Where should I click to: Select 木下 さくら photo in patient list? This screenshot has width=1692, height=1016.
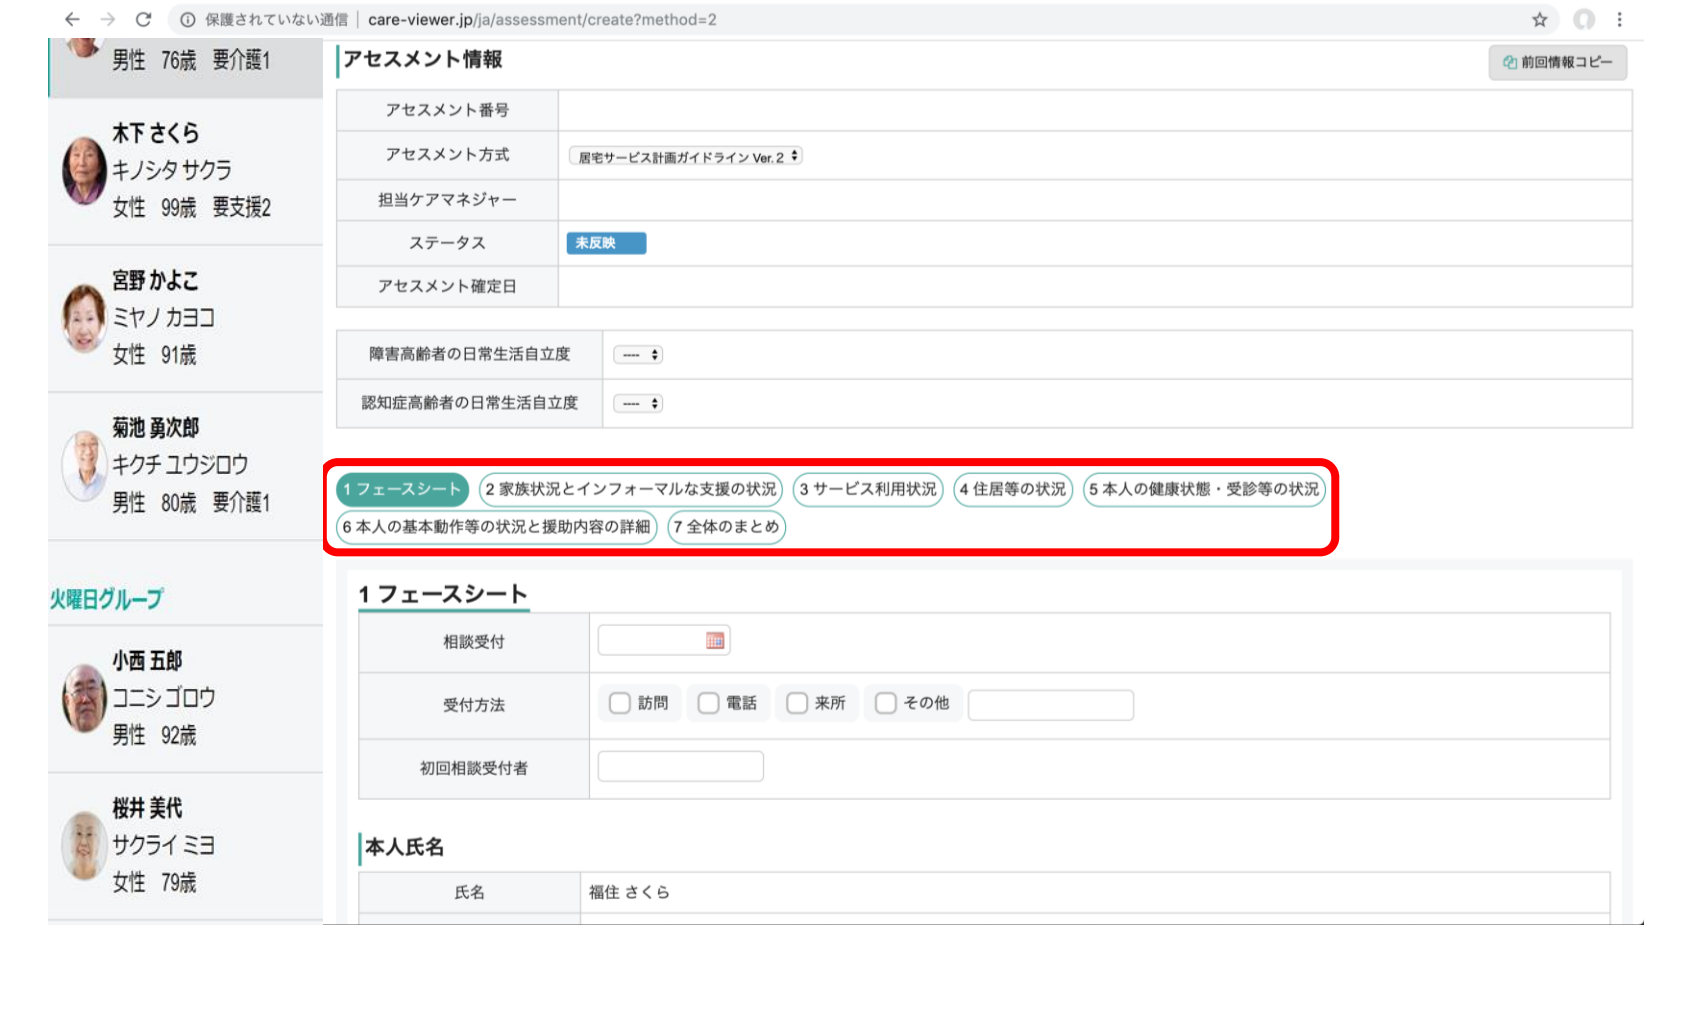tap(84, 171)
